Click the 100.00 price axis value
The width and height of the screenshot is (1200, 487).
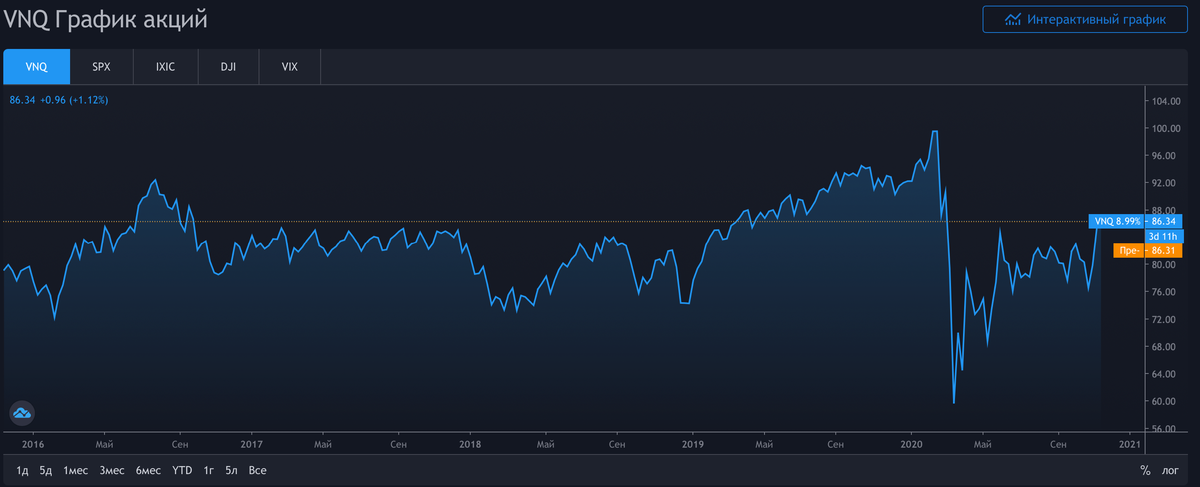(1167, 128)
